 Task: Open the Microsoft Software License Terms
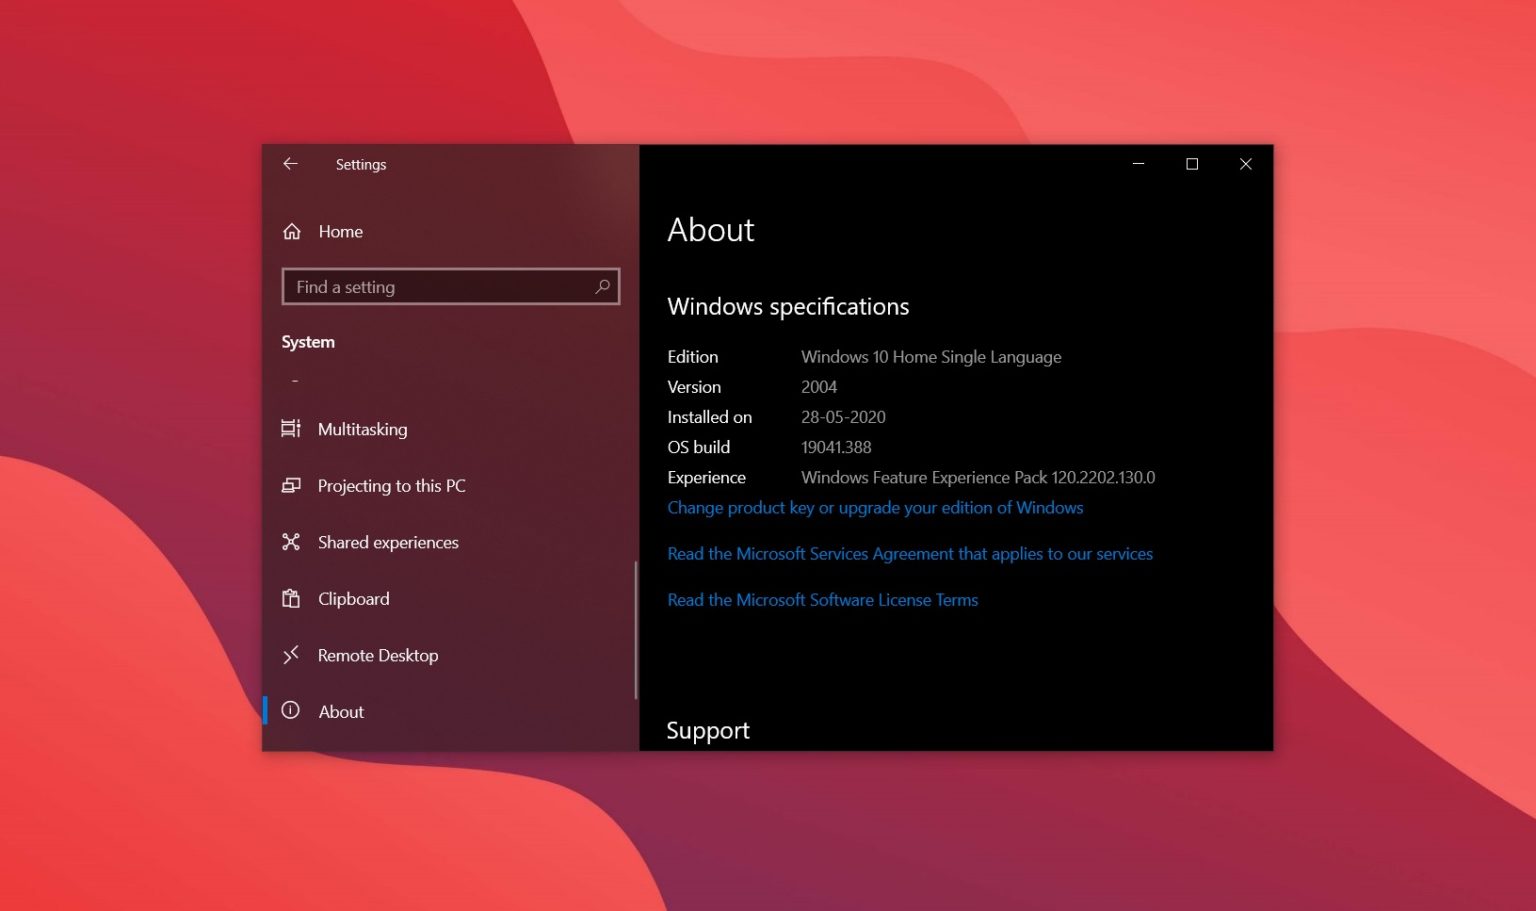point(822,599)
